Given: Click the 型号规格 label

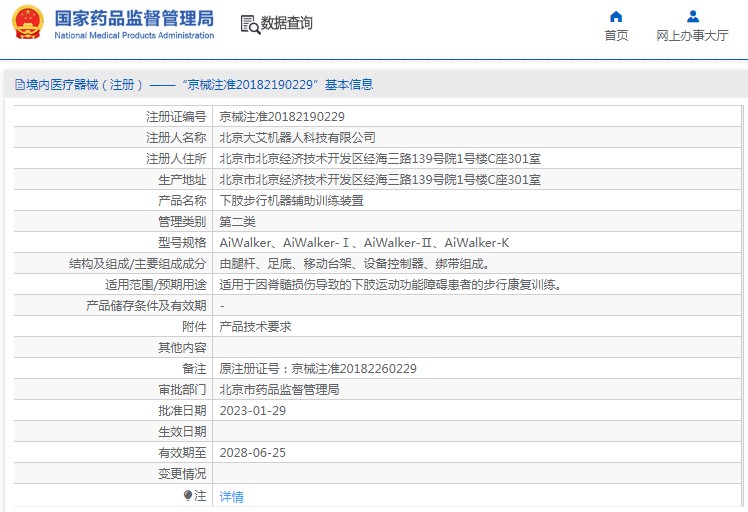Looking at the screenshot, I should click(x=182, y=243).
